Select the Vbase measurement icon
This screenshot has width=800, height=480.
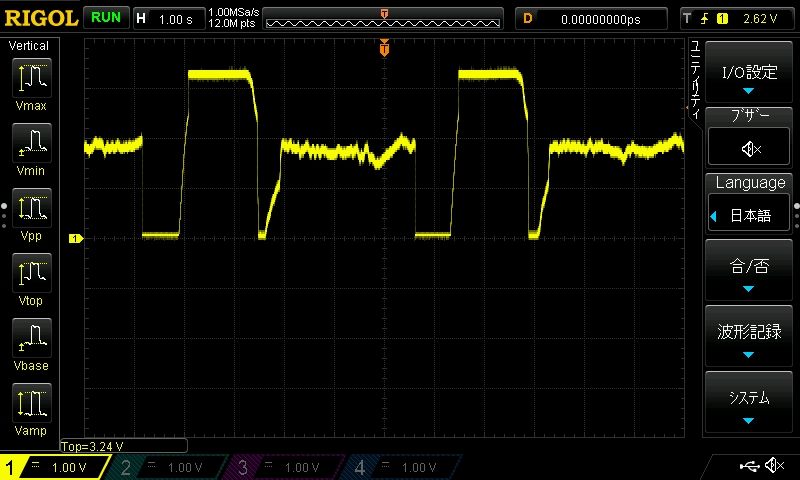click(32, 338)
